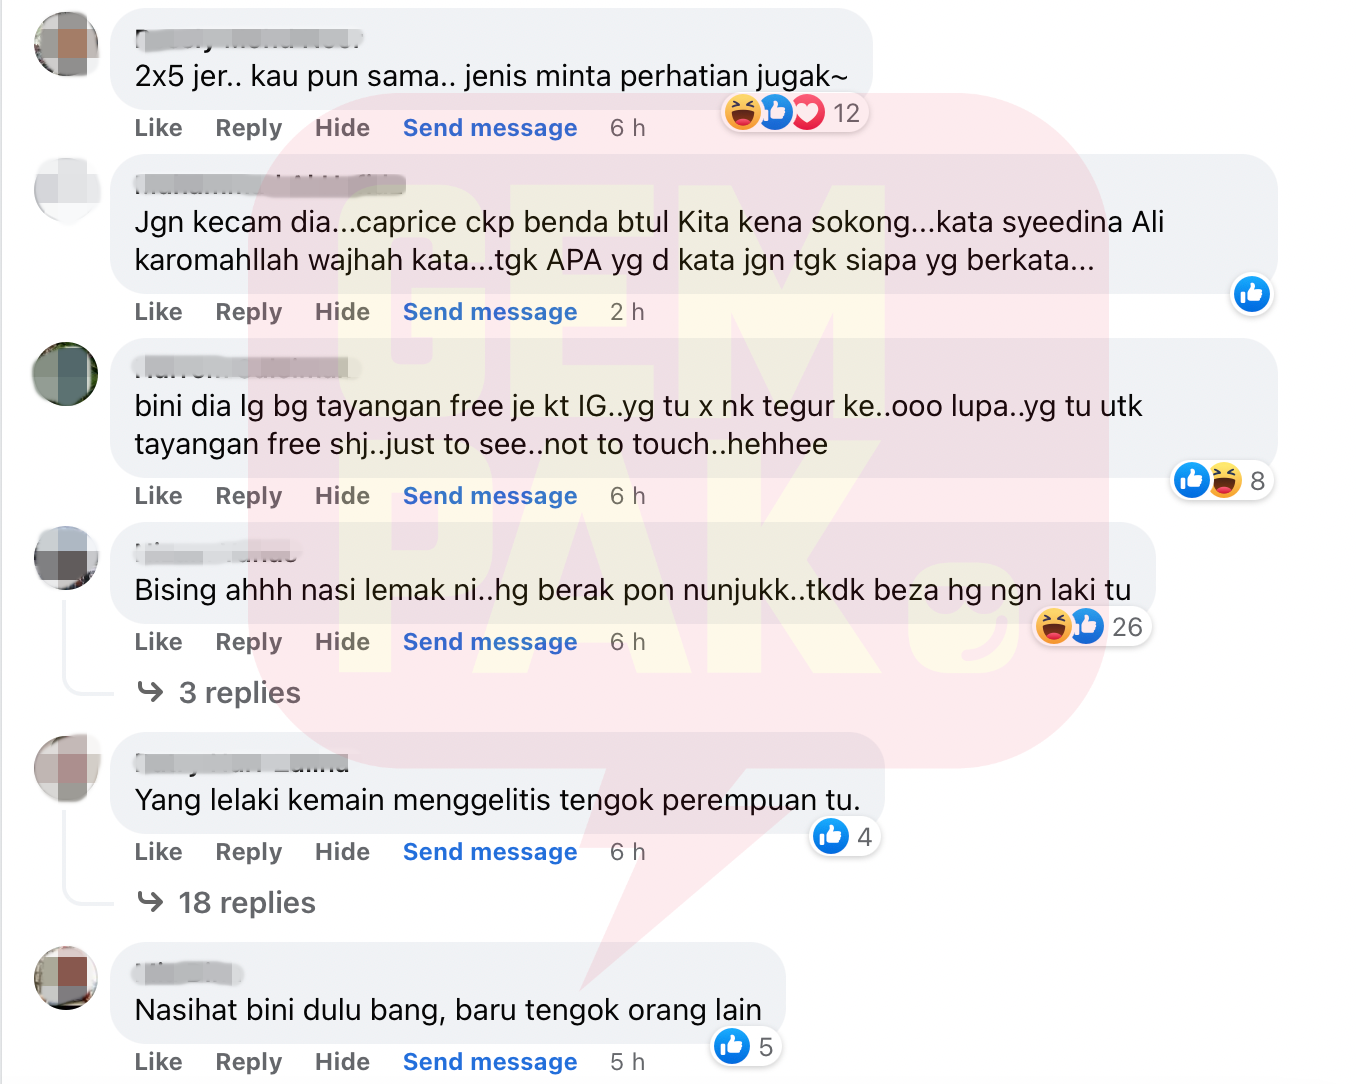Like the 'Jgn kecam dia' comment

pyautogui.click(x=158, y=312)
